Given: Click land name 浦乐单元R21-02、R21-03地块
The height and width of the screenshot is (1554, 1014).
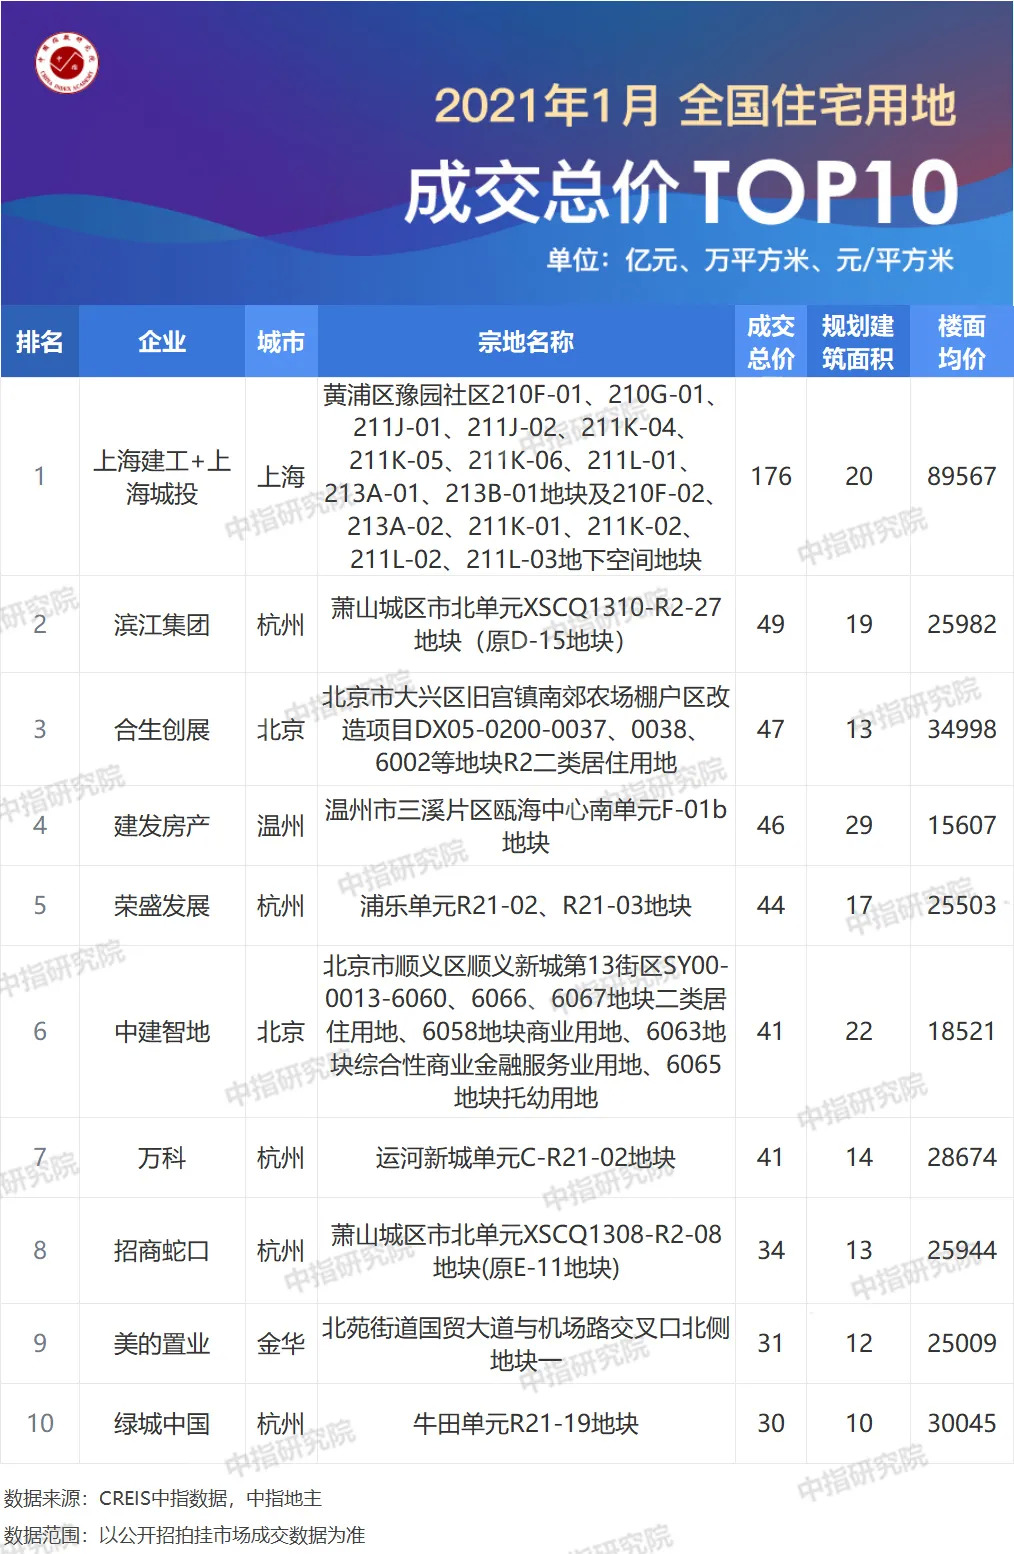Looking at the screenshot, I should point(526,906).
